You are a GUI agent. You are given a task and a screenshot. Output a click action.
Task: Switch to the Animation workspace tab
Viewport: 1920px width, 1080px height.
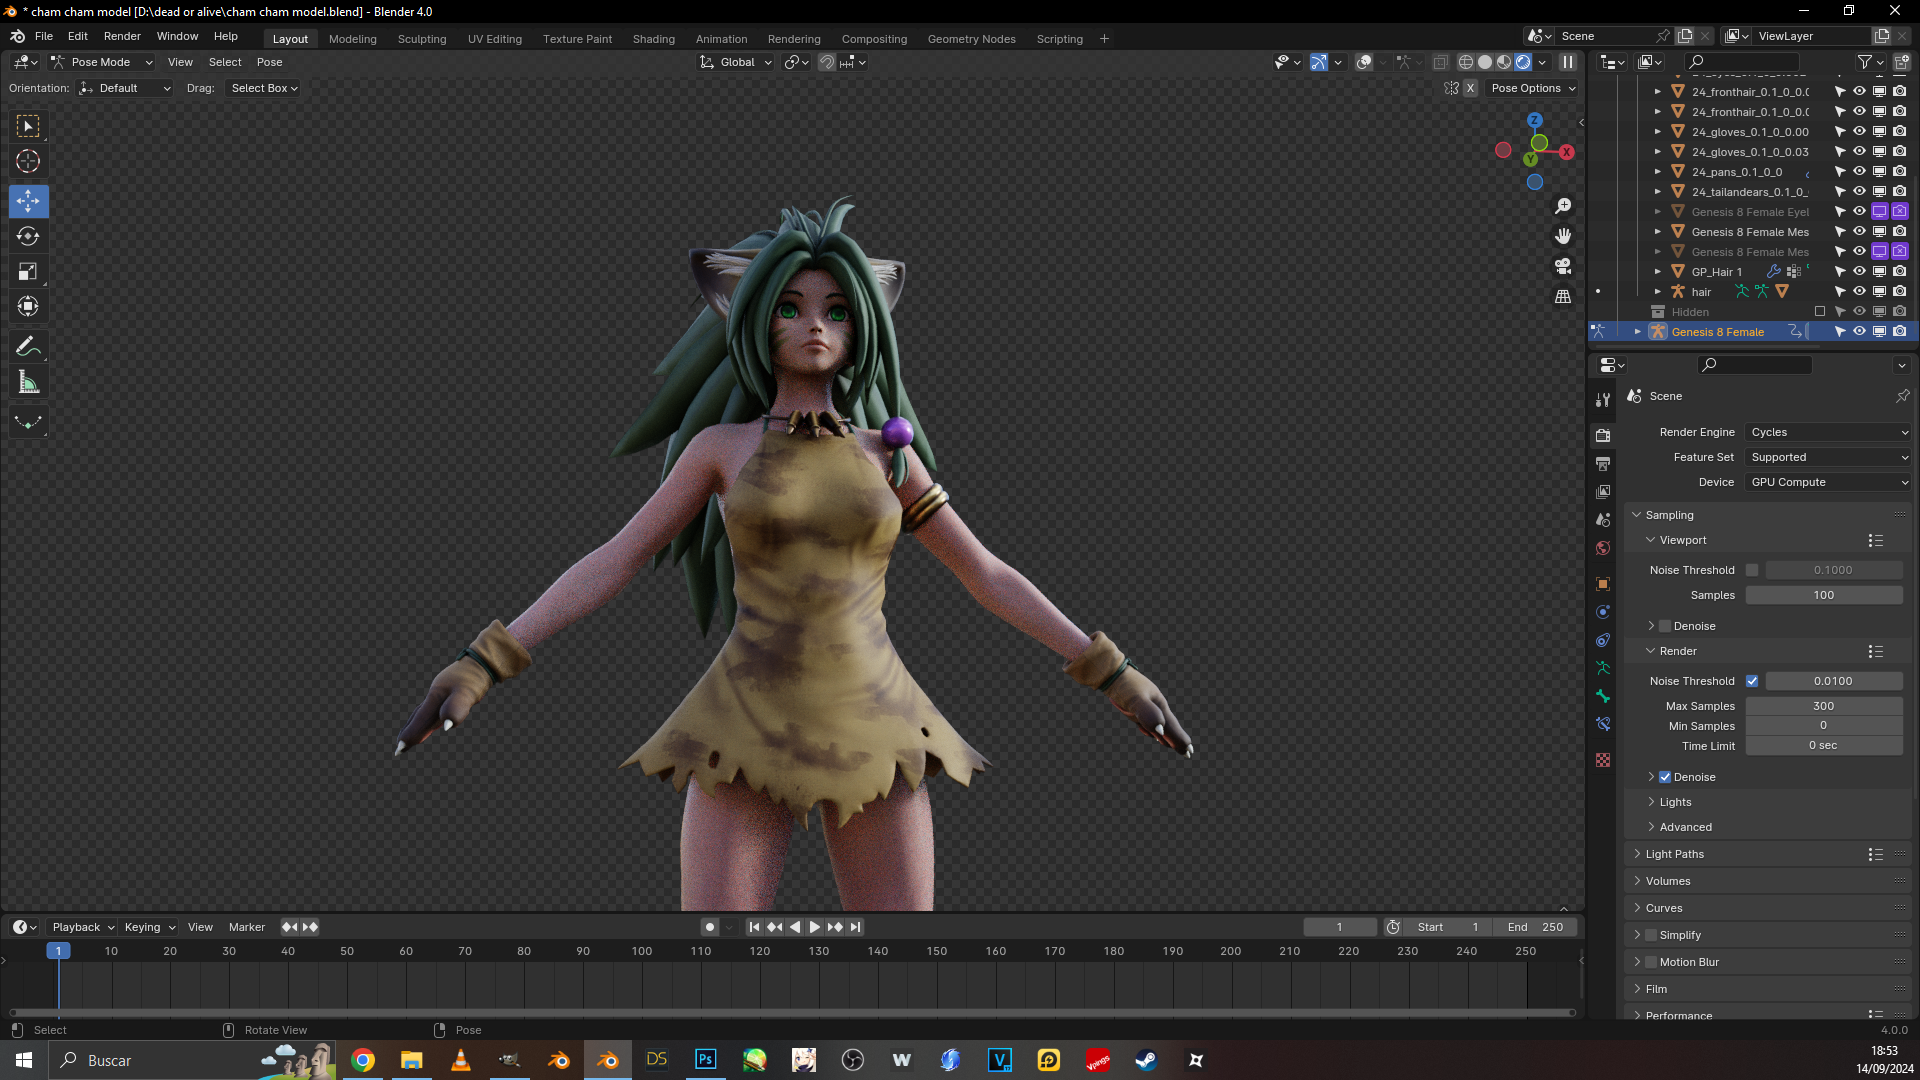click(722, 39)
